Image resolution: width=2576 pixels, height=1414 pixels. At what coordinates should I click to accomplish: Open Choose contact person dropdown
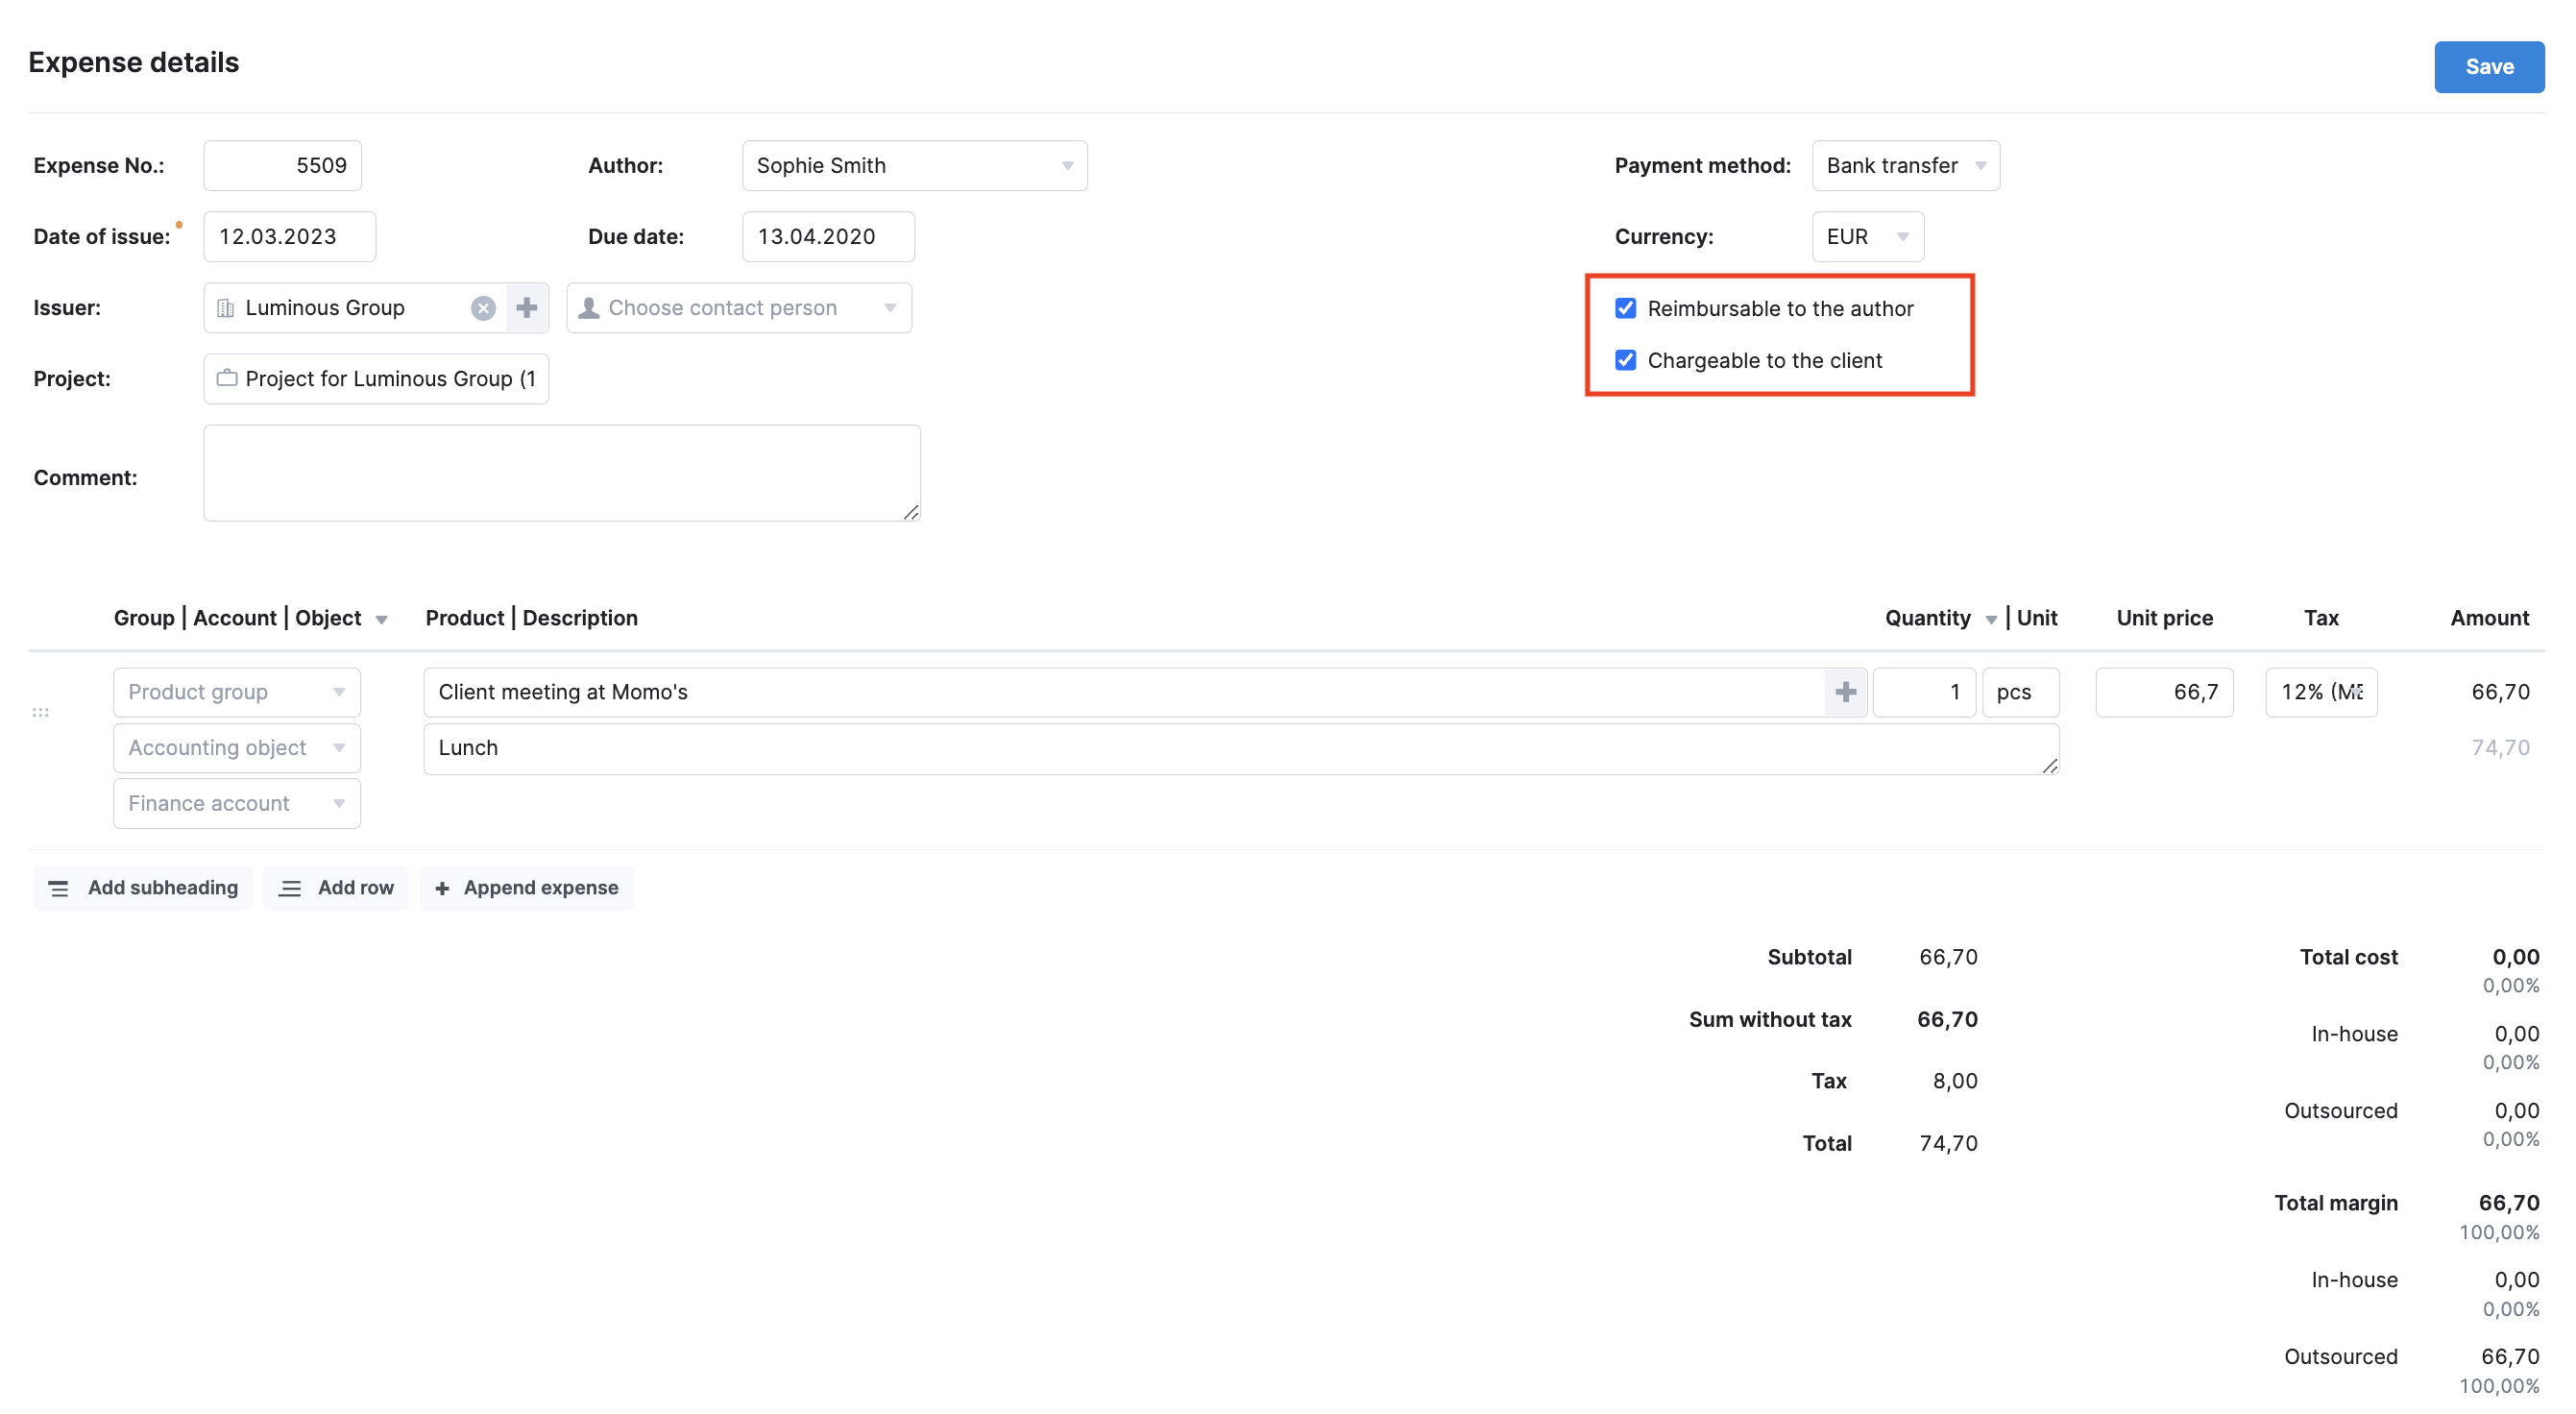[739, 308]
